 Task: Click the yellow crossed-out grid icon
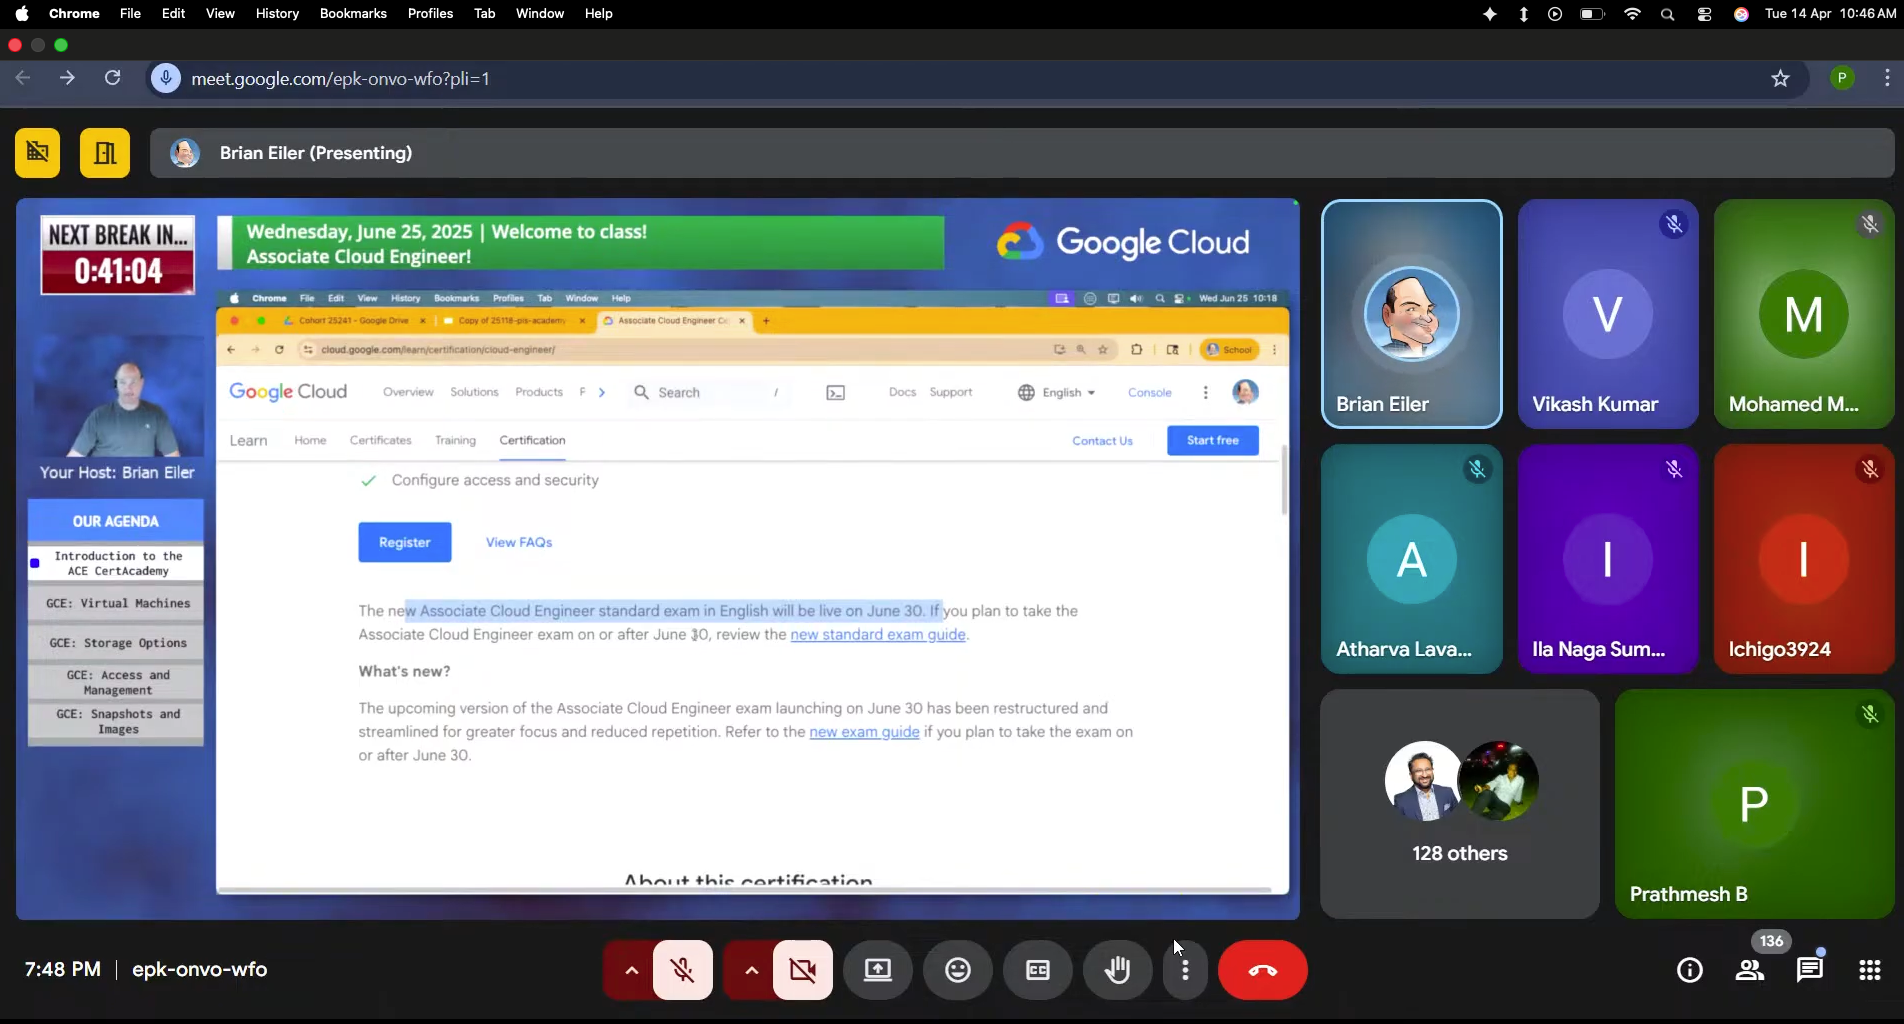[x=37, y=153]
